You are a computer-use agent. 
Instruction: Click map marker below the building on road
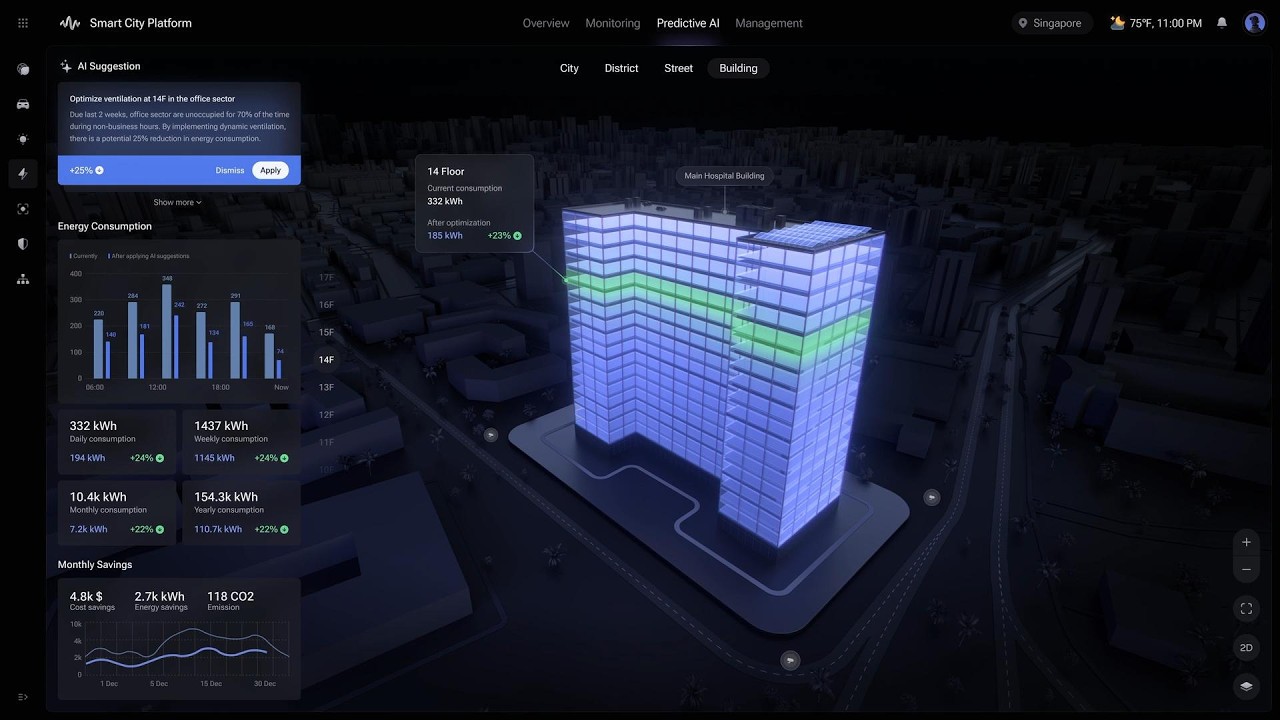click(791, 660)
